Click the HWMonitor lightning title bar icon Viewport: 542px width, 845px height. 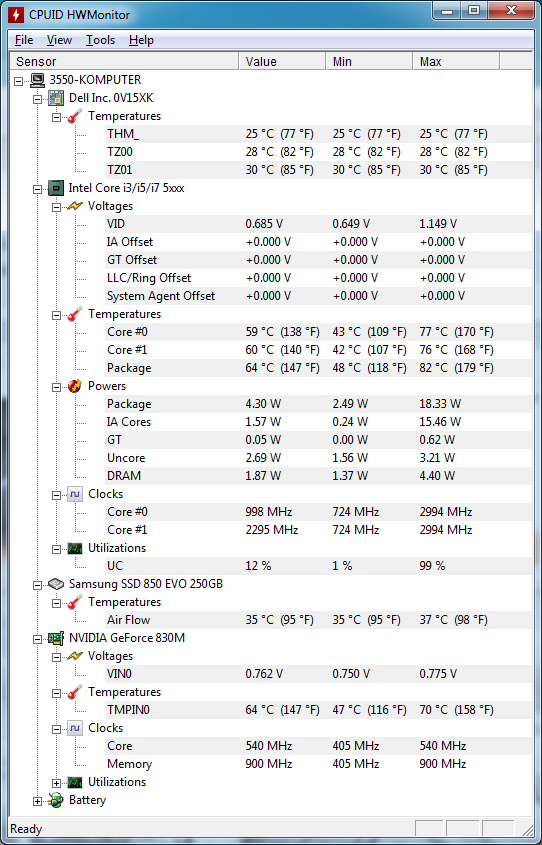[16, 14]
